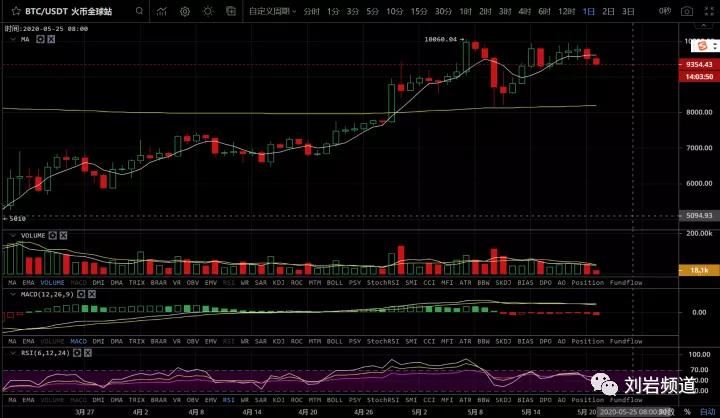
Task: Switch to 1时 timeframe
Action: (x=465, y=11)
